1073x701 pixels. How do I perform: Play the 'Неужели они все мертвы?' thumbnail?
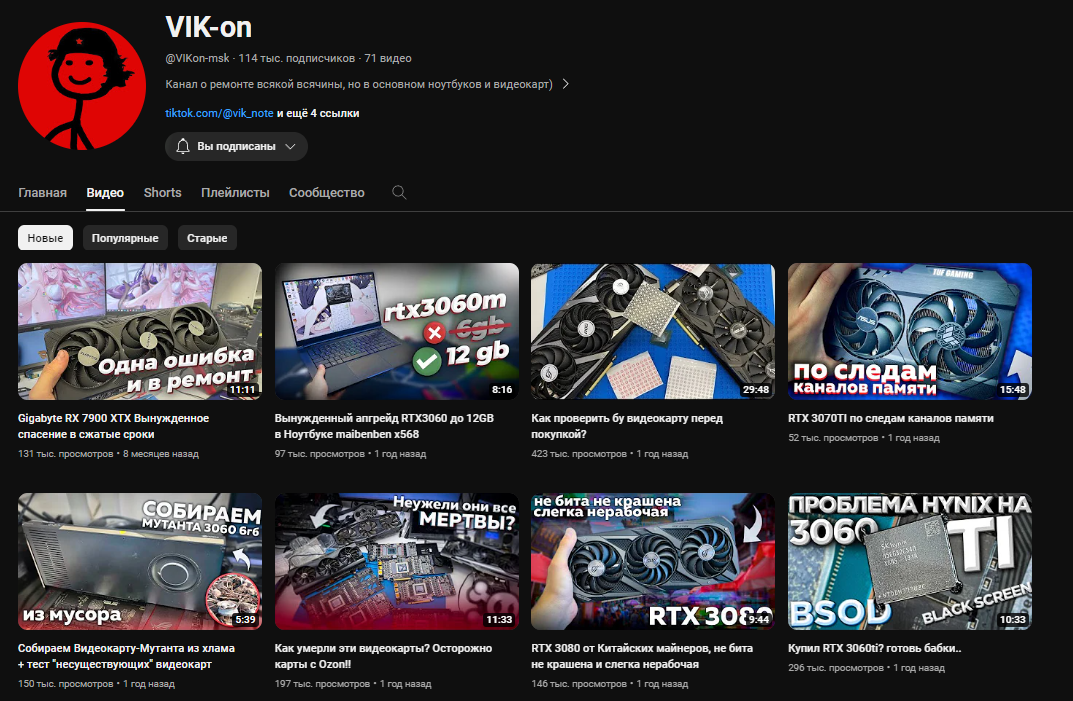pos(396,561)
